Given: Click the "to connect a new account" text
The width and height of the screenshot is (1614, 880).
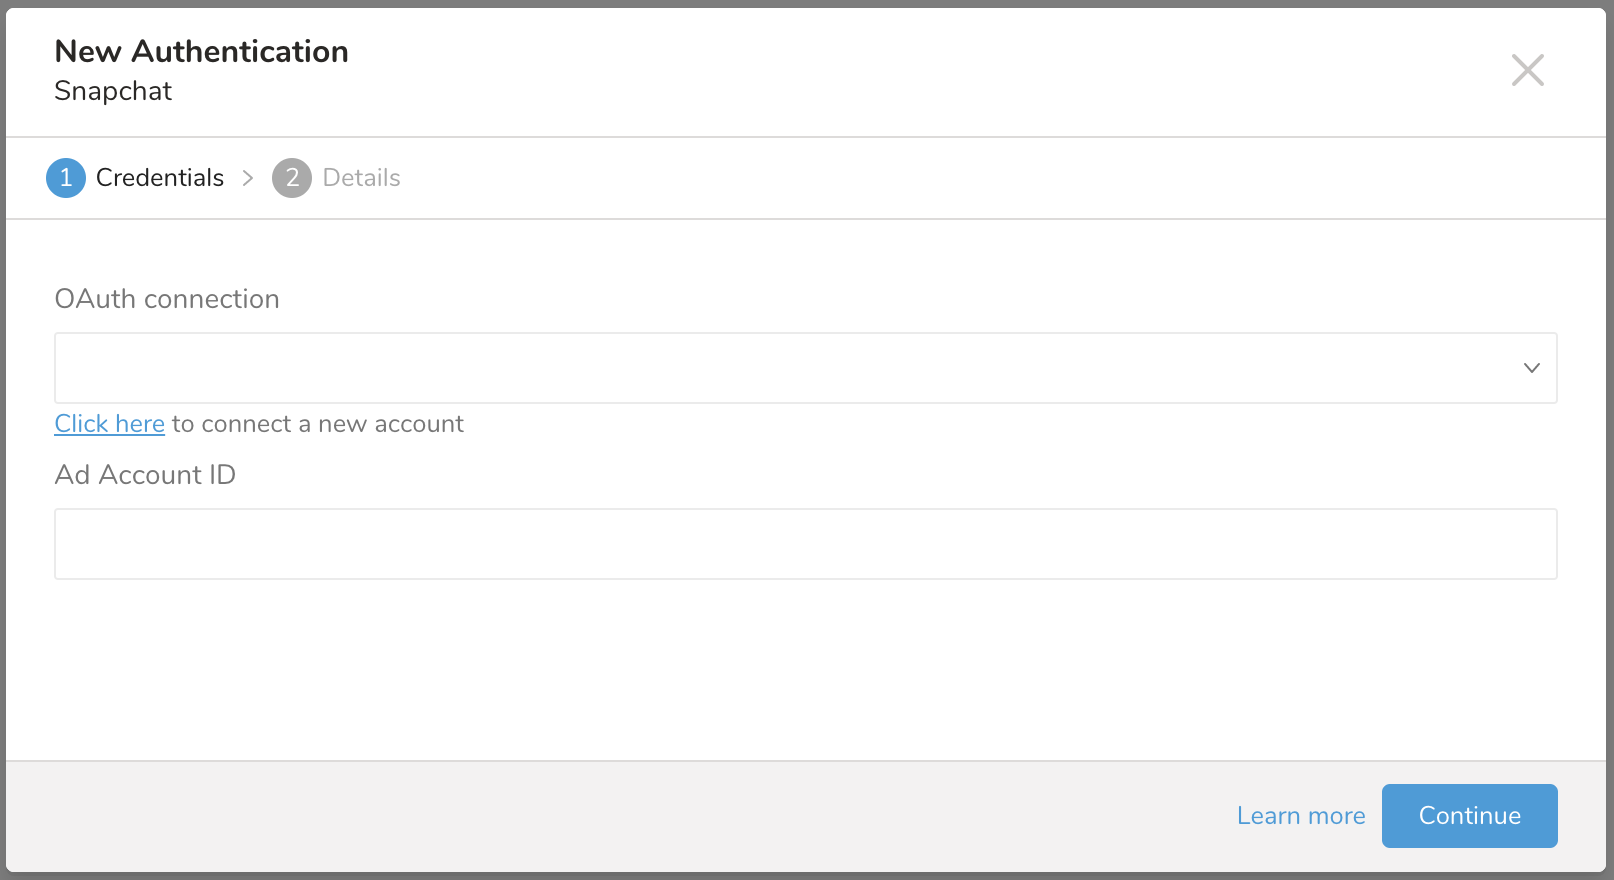Looking at the screenshot, I should [x=318, y=424].
